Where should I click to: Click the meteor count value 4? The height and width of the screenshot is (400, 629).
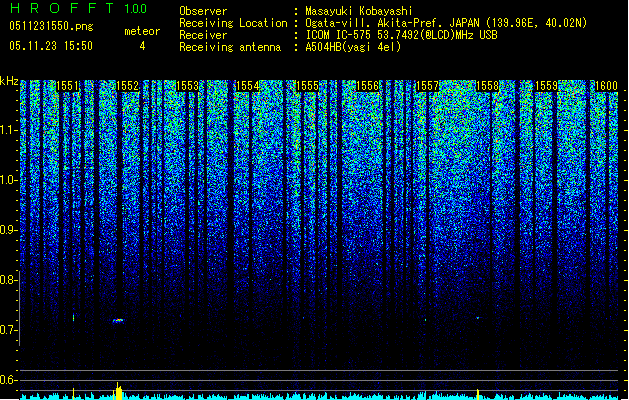tap(142, 46)
